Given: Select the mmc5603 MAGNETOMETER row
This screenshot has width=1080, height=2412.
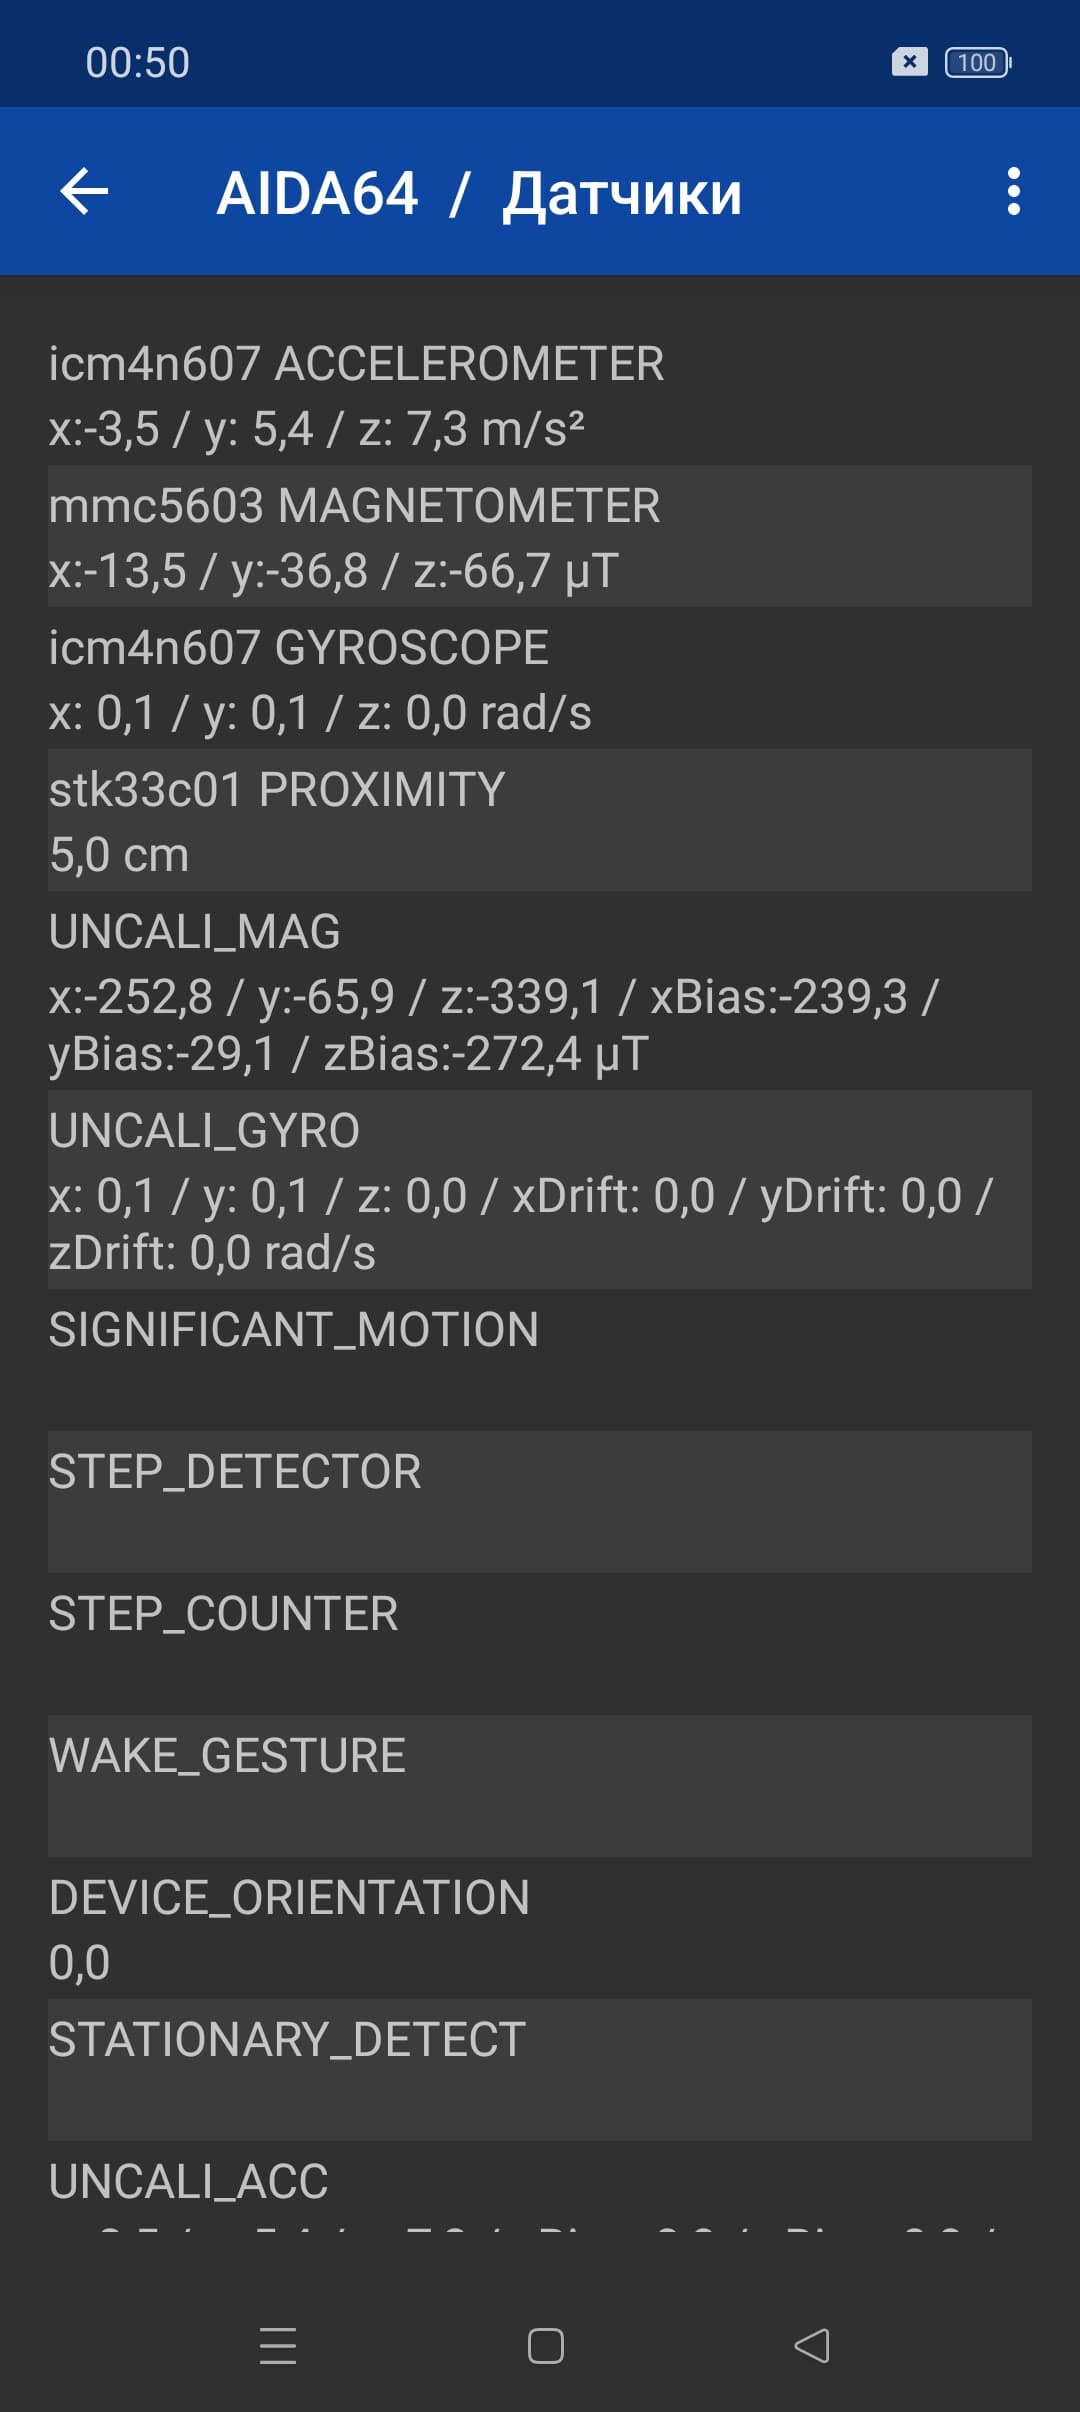Looking at the screenshot, I should pyautogui.click(x=540, y=537).
